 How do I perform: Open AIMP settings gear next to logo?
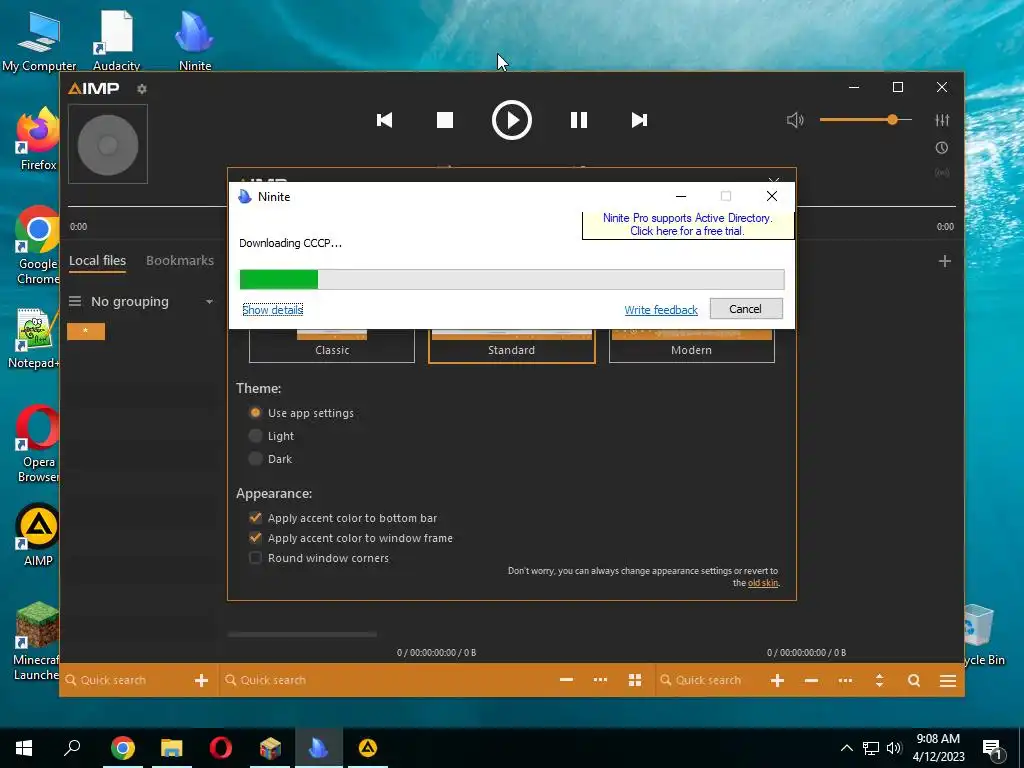pos(142,89)
